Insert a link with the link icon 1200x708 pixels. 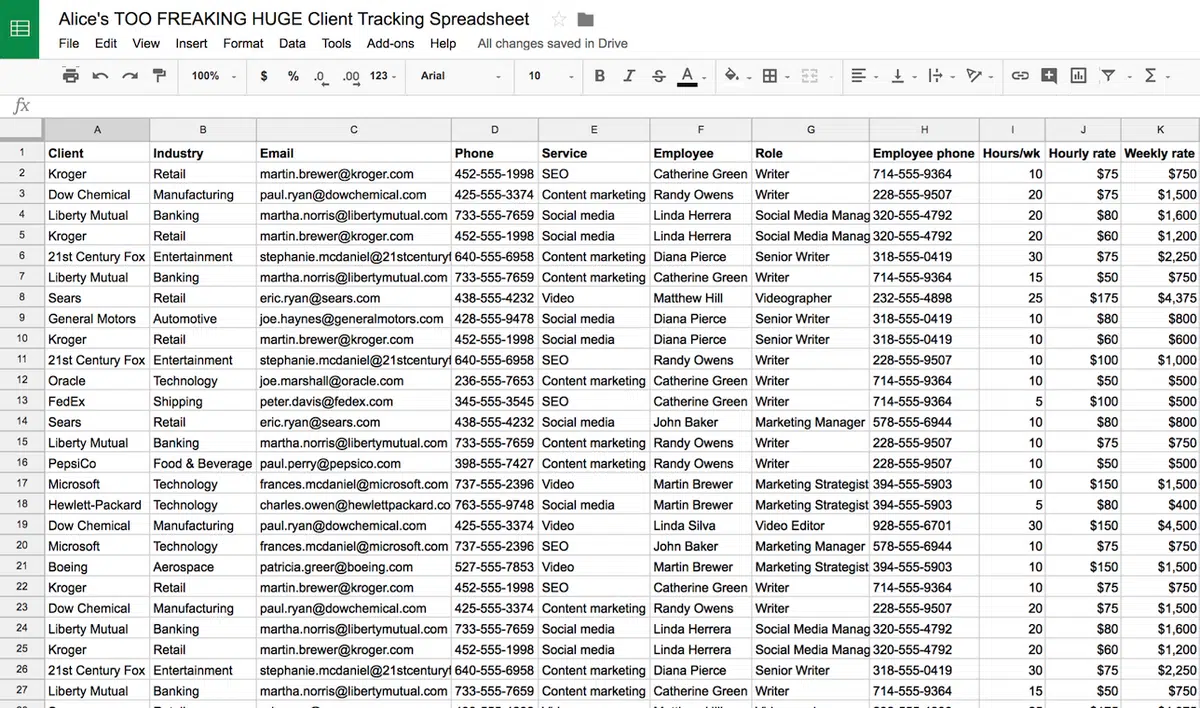[x=1020, y=76]
